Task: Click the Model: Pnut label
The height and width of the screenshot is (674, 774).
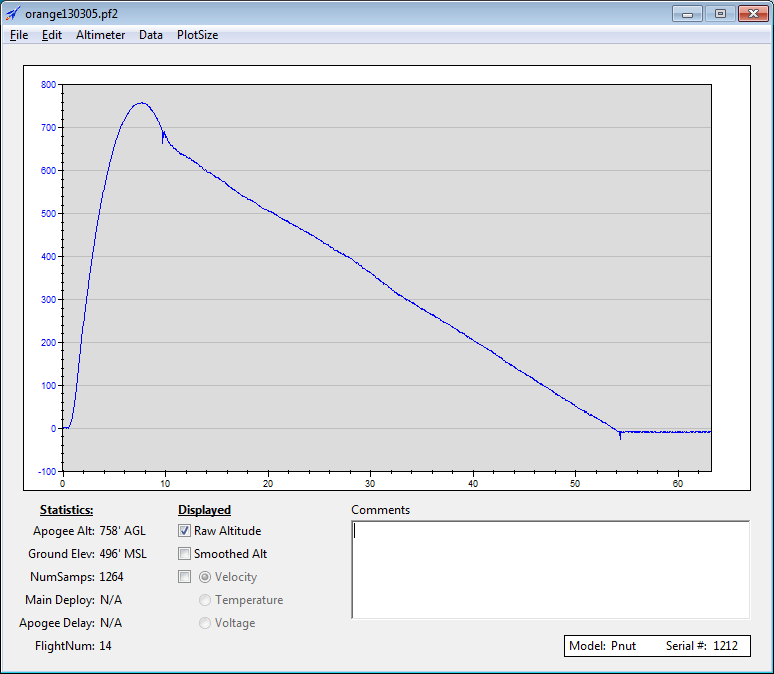Action: pos(602,646)
